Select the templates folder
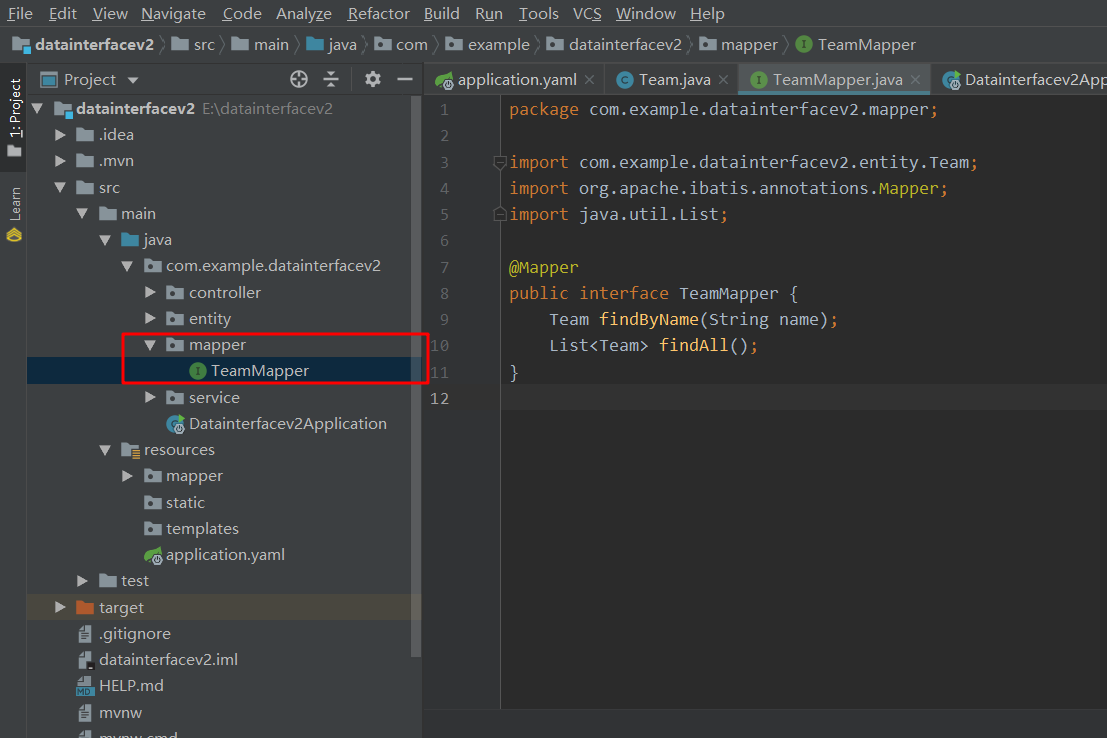This screenshot has height=738, width=1107. click(201, 529)
